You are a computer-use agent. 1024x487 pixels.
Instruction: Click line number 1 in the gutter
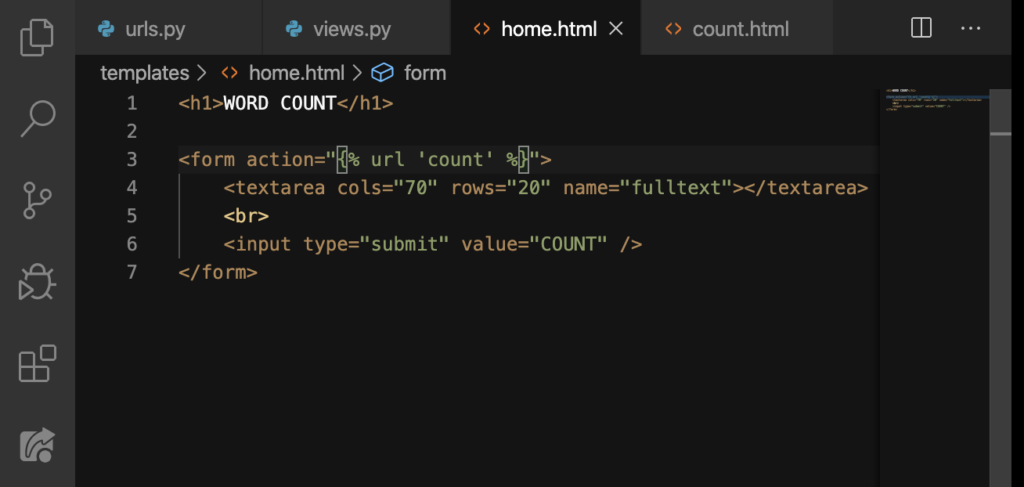(132, 103)
